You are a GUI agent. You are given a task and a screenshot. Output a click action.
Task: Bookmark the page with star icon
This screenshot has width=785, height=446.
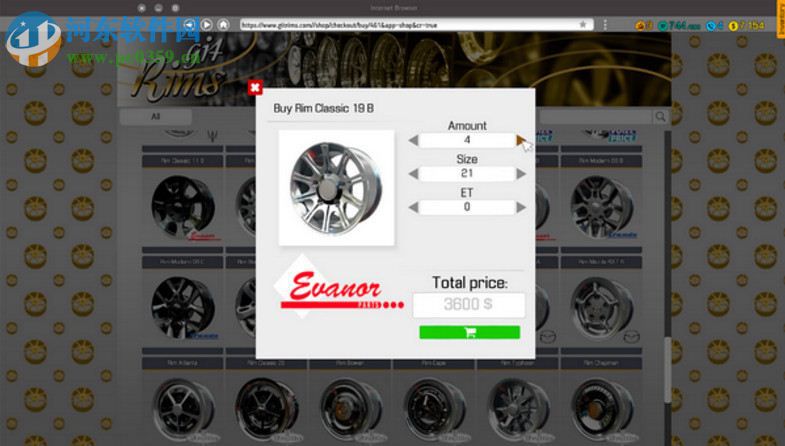pyautogui.click(x=583, y=25)
